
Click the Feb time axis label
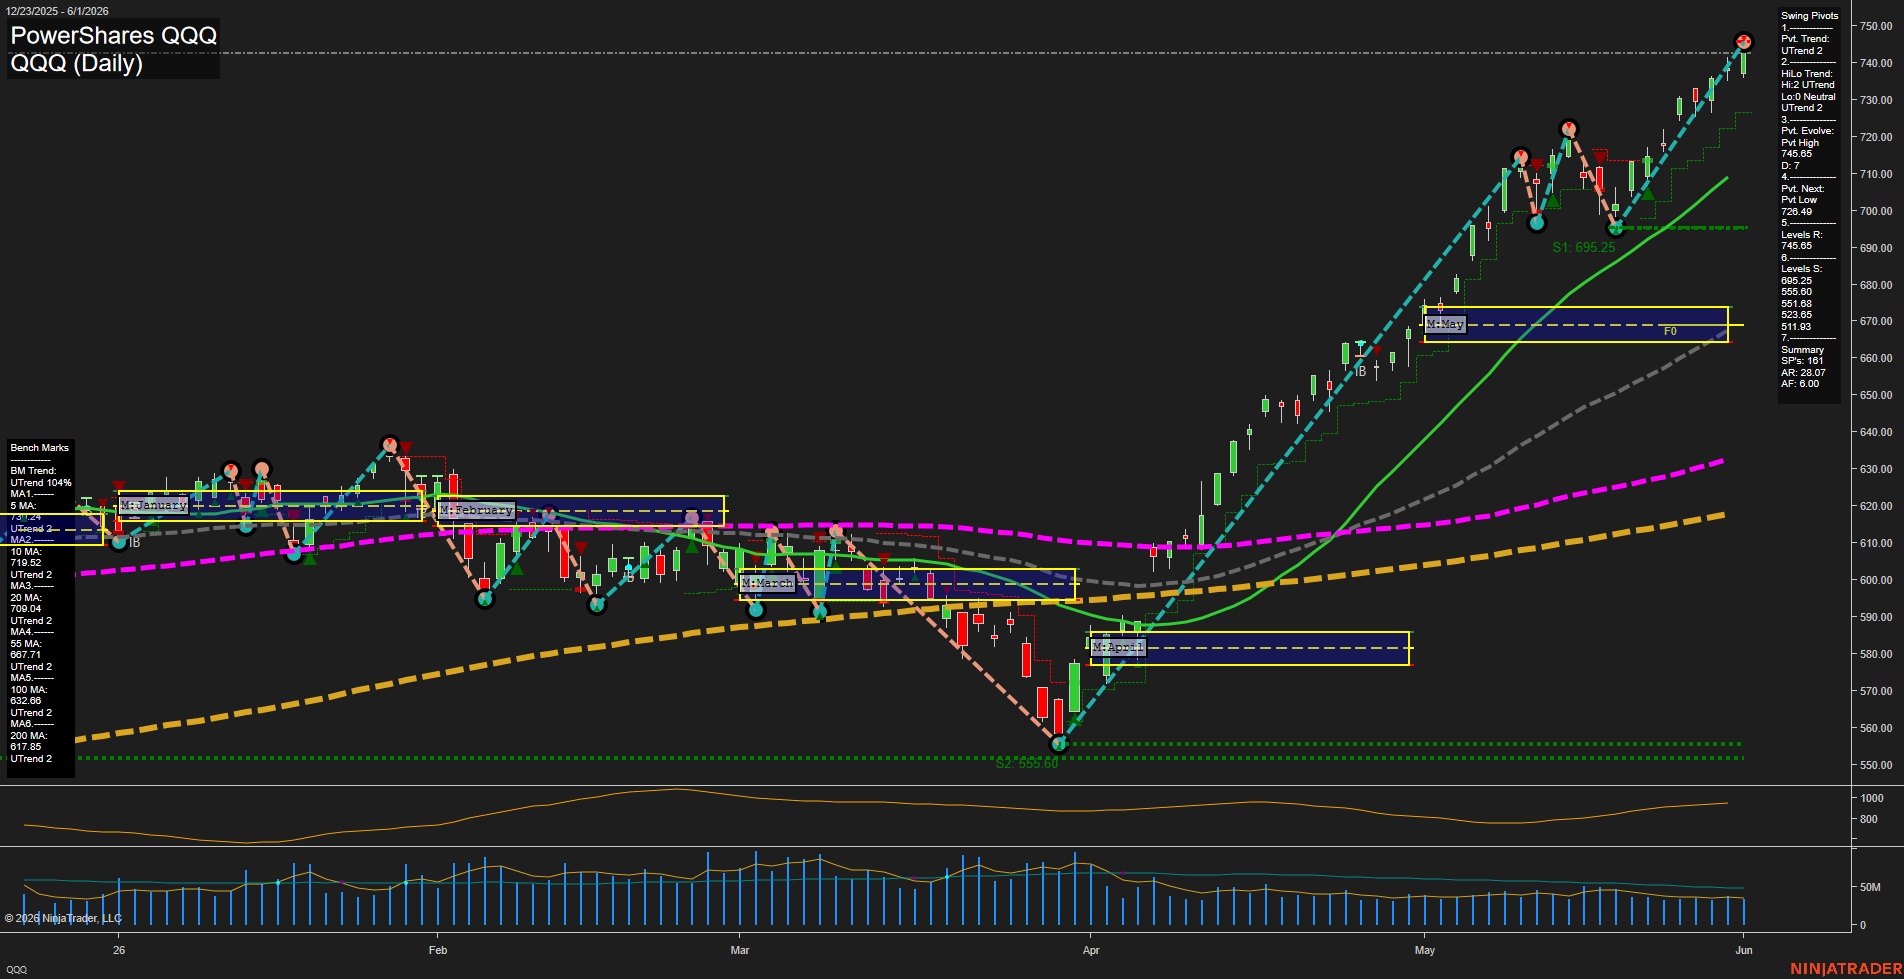point(438,950)
